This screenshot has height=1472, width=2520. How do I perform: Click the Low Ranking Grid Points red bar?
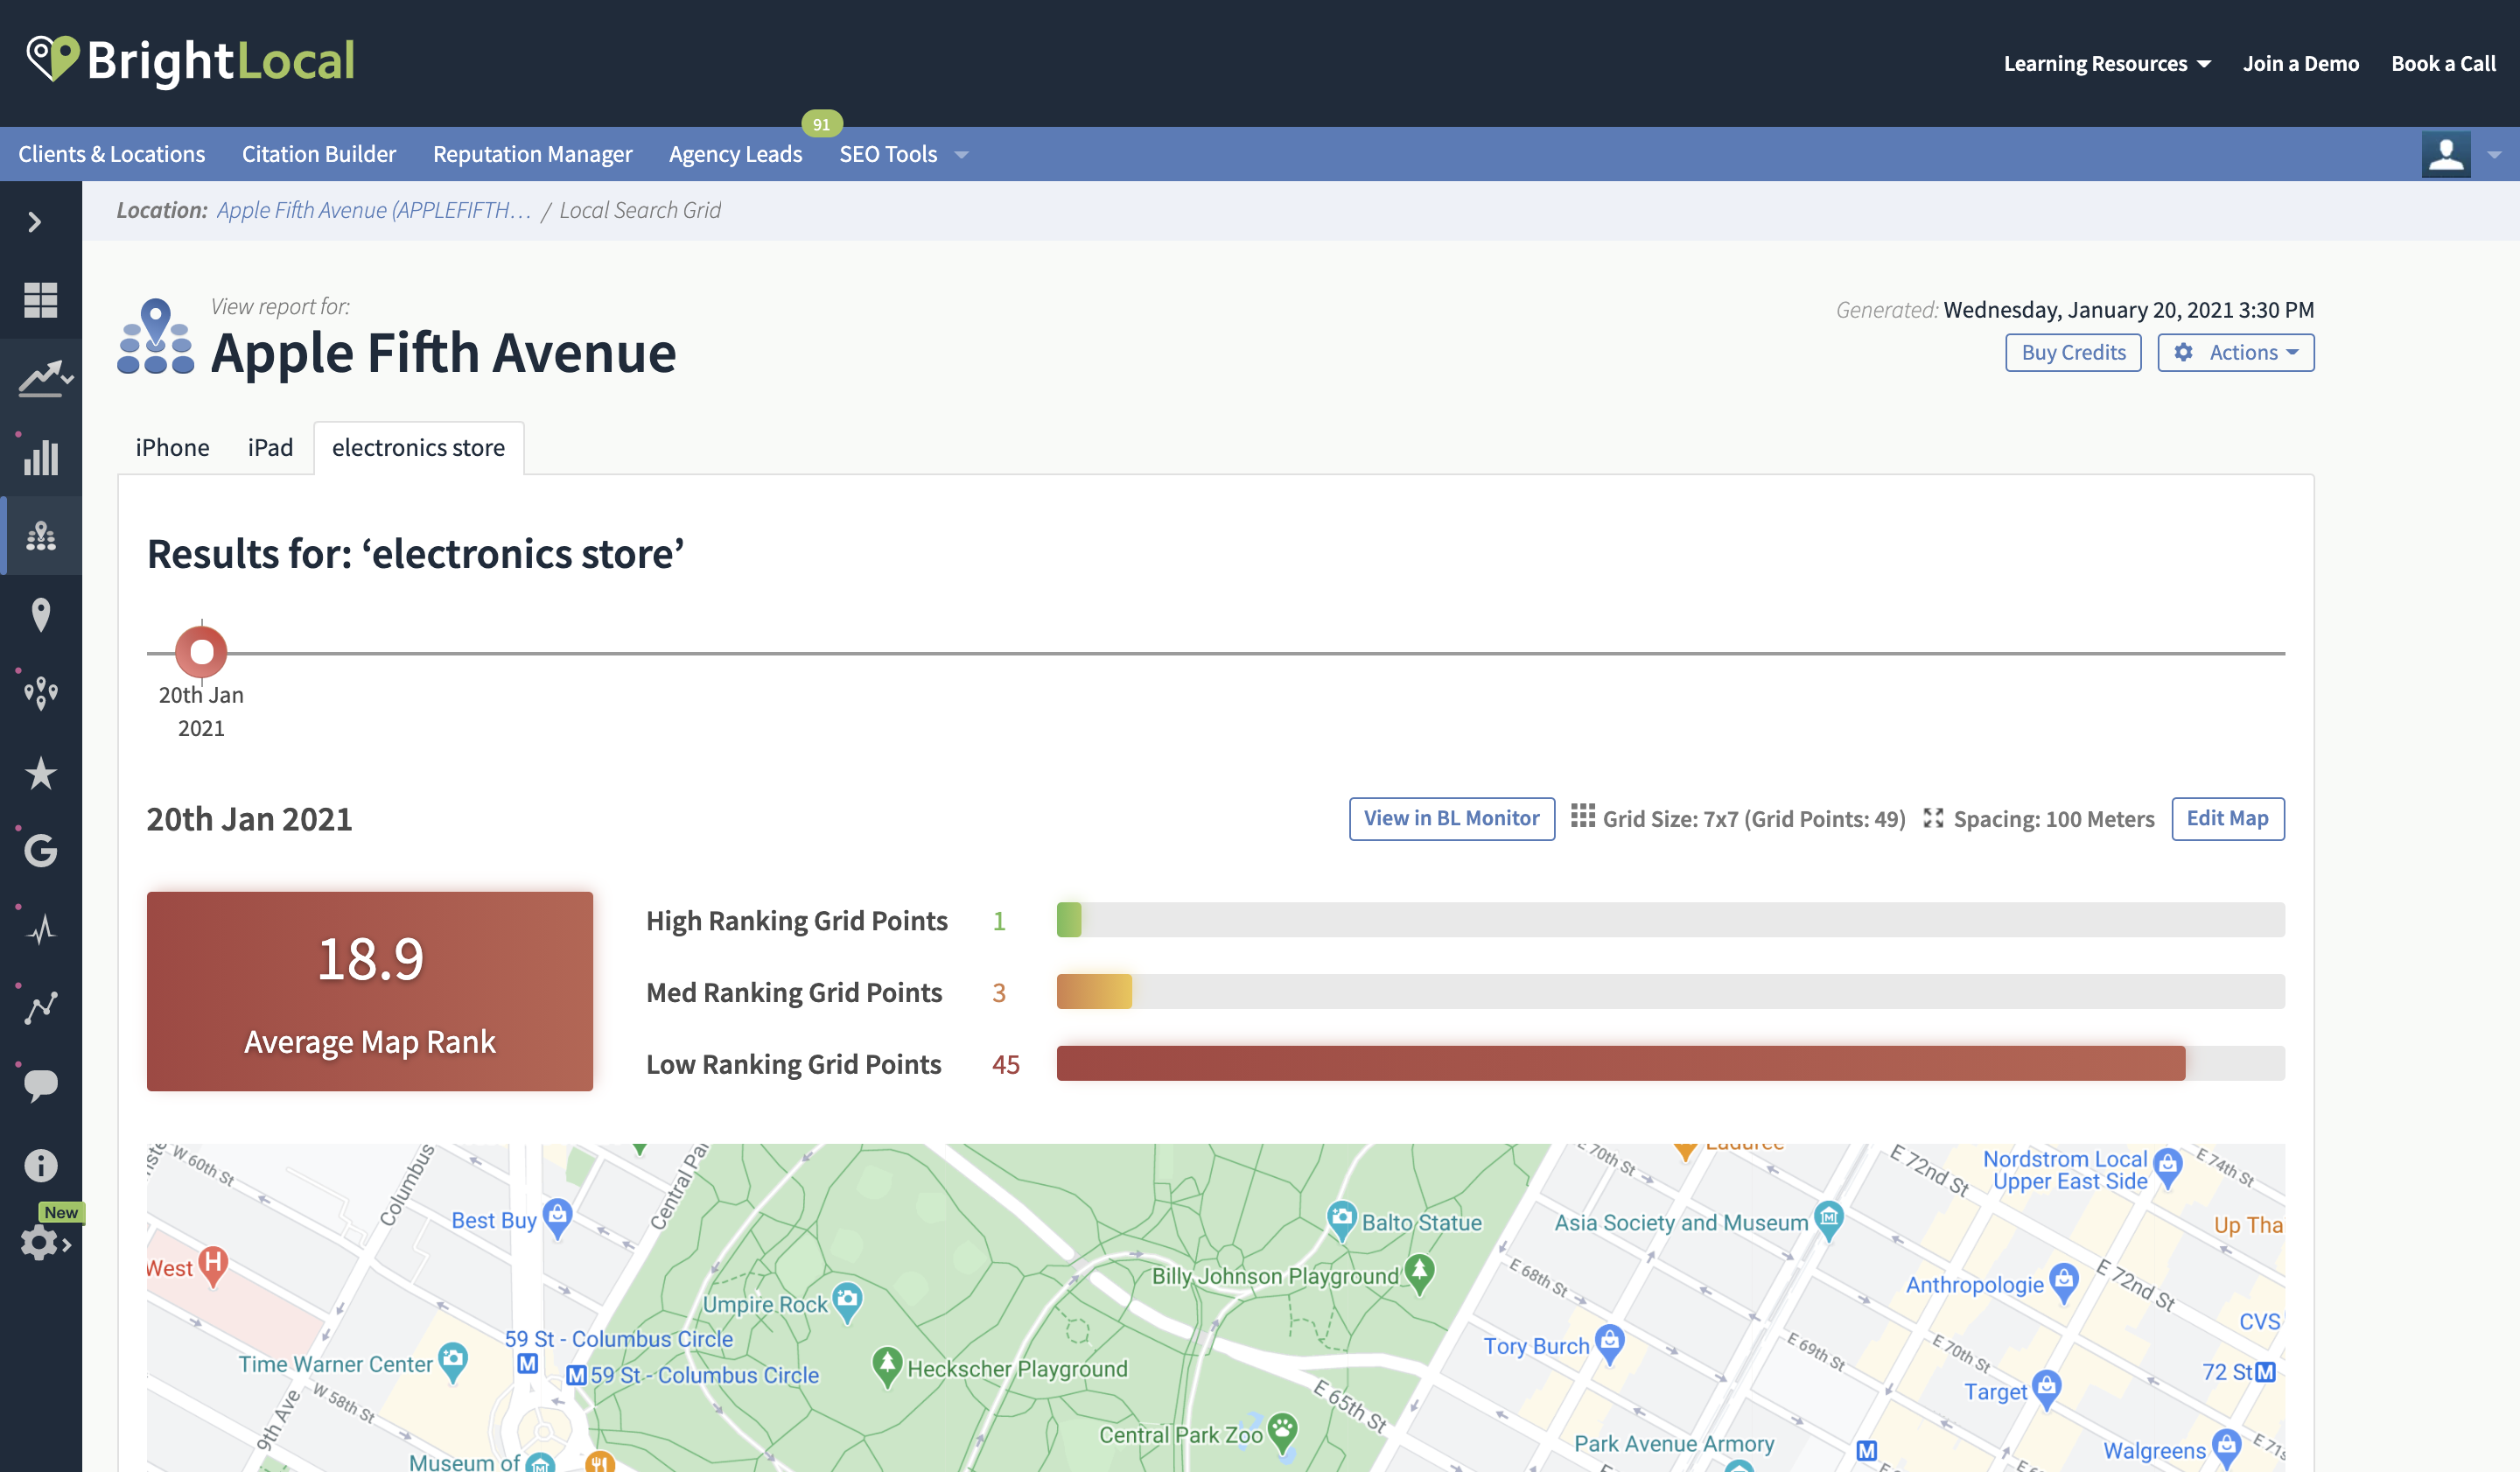pyautogui.click(x=1621, y=1063)
